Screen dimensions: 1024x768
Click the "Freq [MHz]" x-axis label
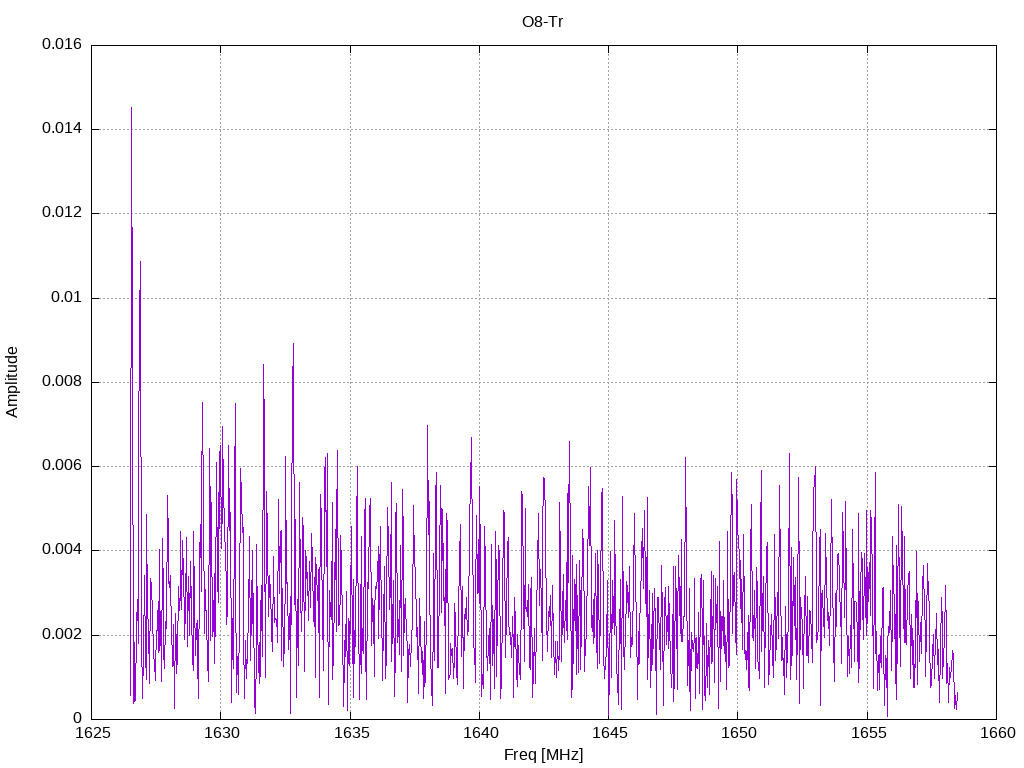[543, 755]
